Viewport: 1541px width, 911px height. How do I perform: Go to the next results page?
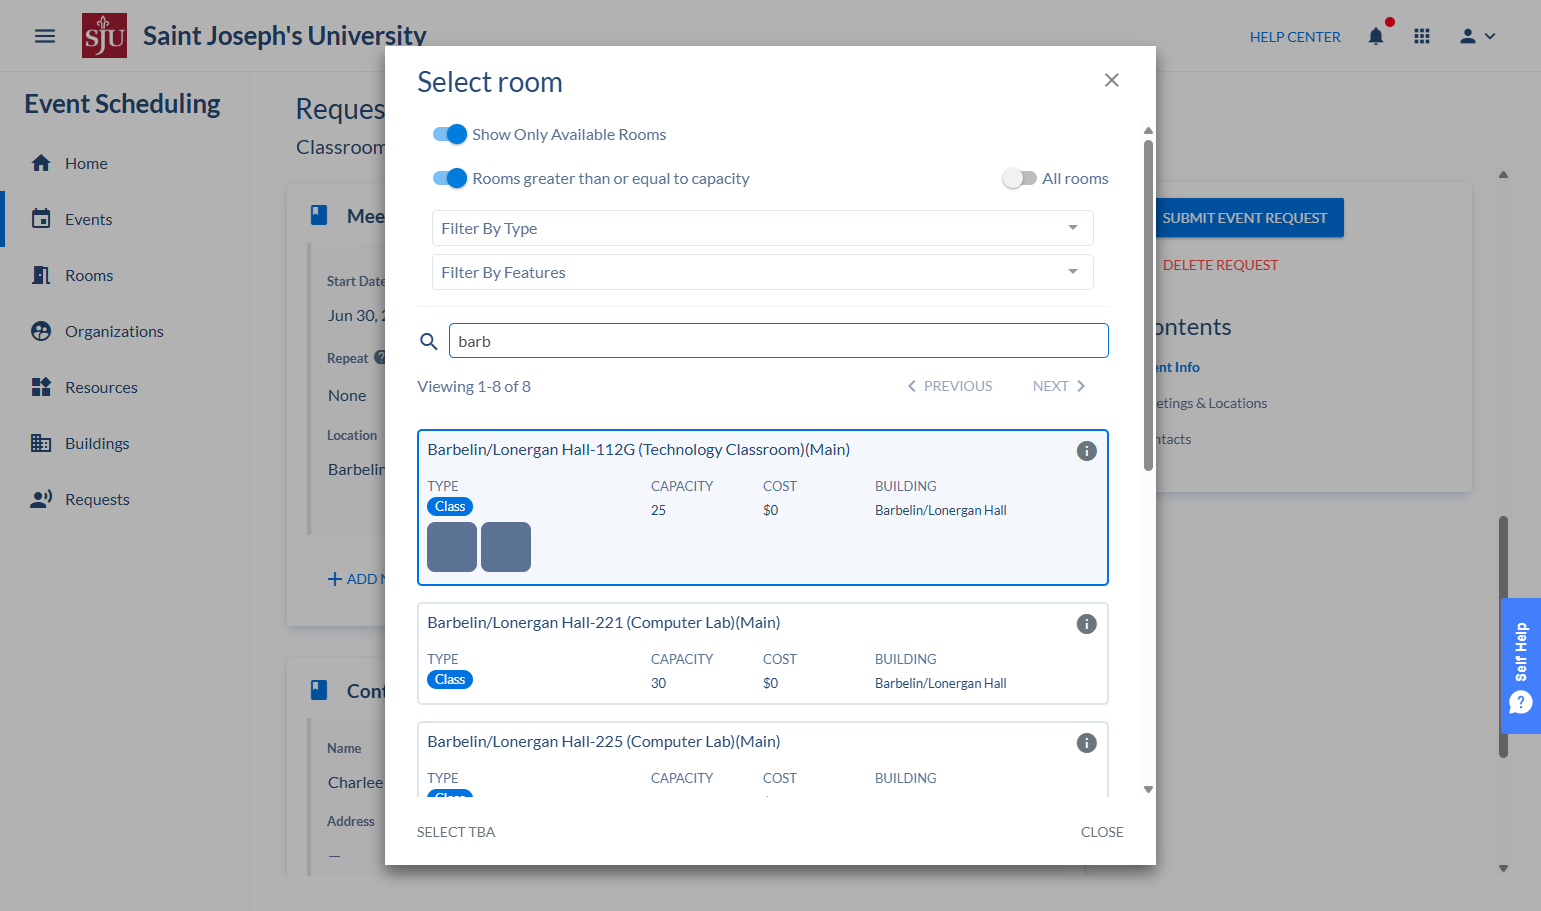pyautogui.click(x=1059, y=386)
